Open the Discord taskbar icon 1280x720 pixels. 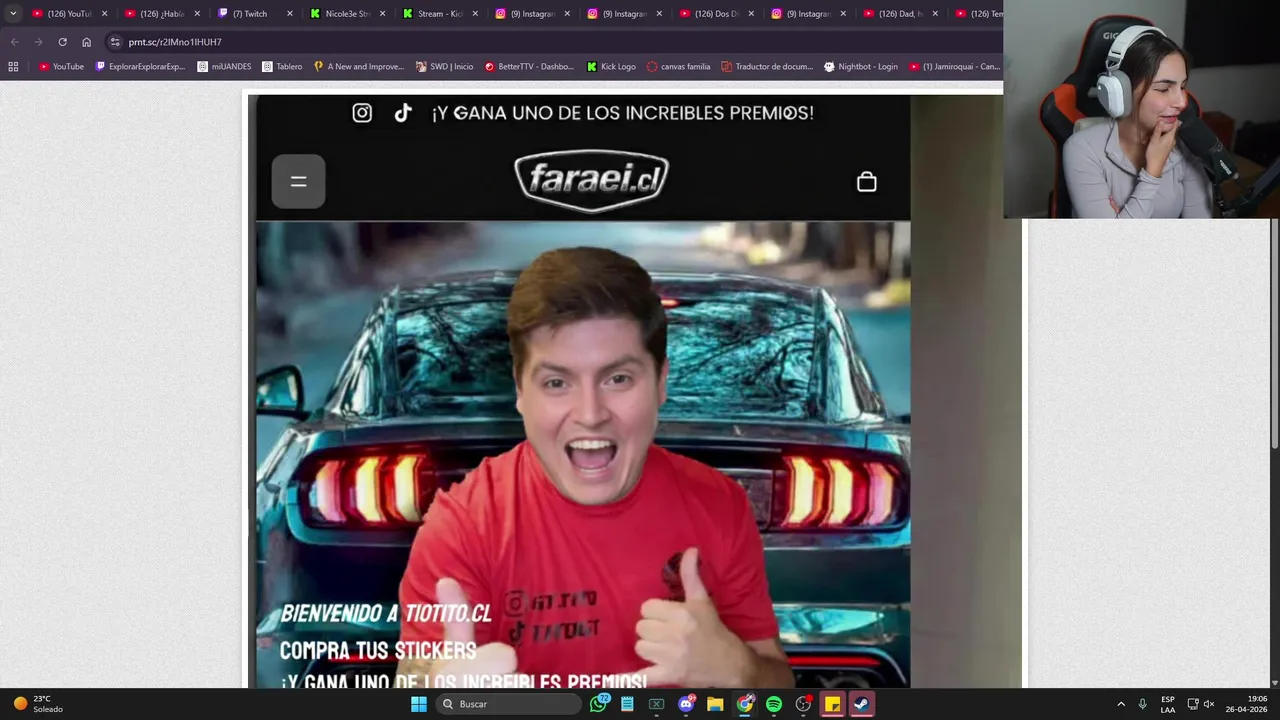click(686, 704)
